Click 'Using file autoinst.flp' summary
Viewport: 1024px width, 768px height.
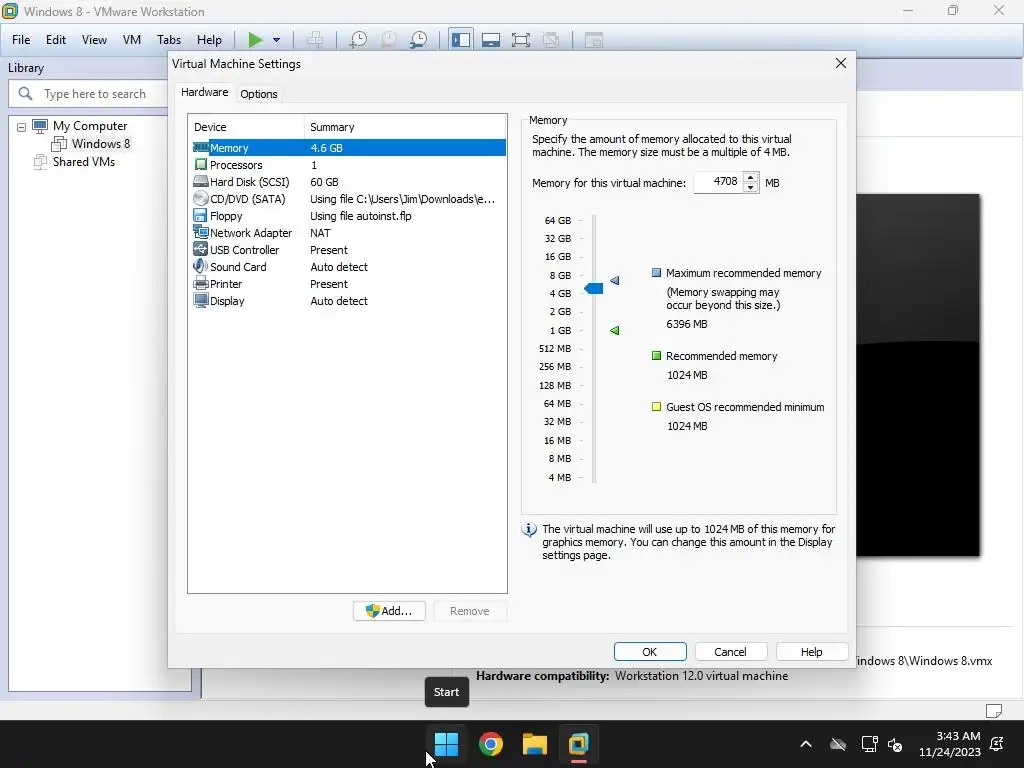click(360, 216)
